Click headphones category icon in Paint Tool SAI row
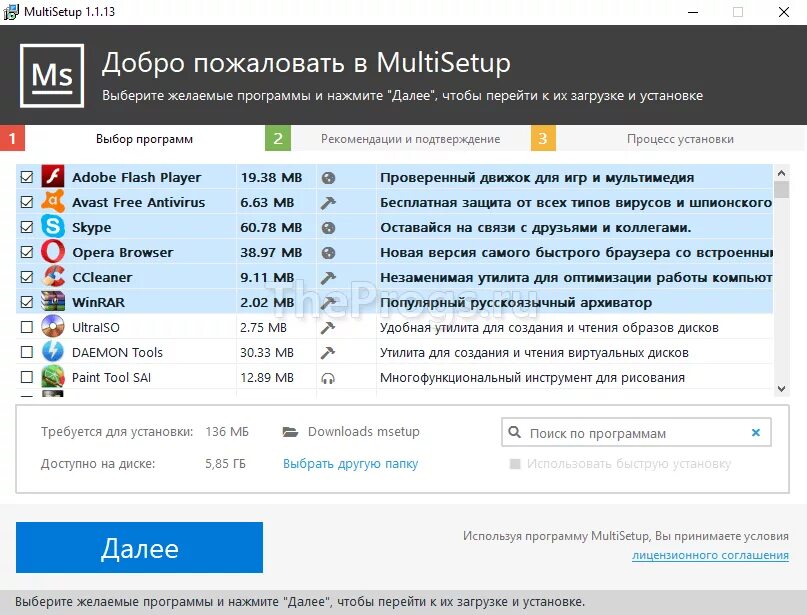 [328, 378]
